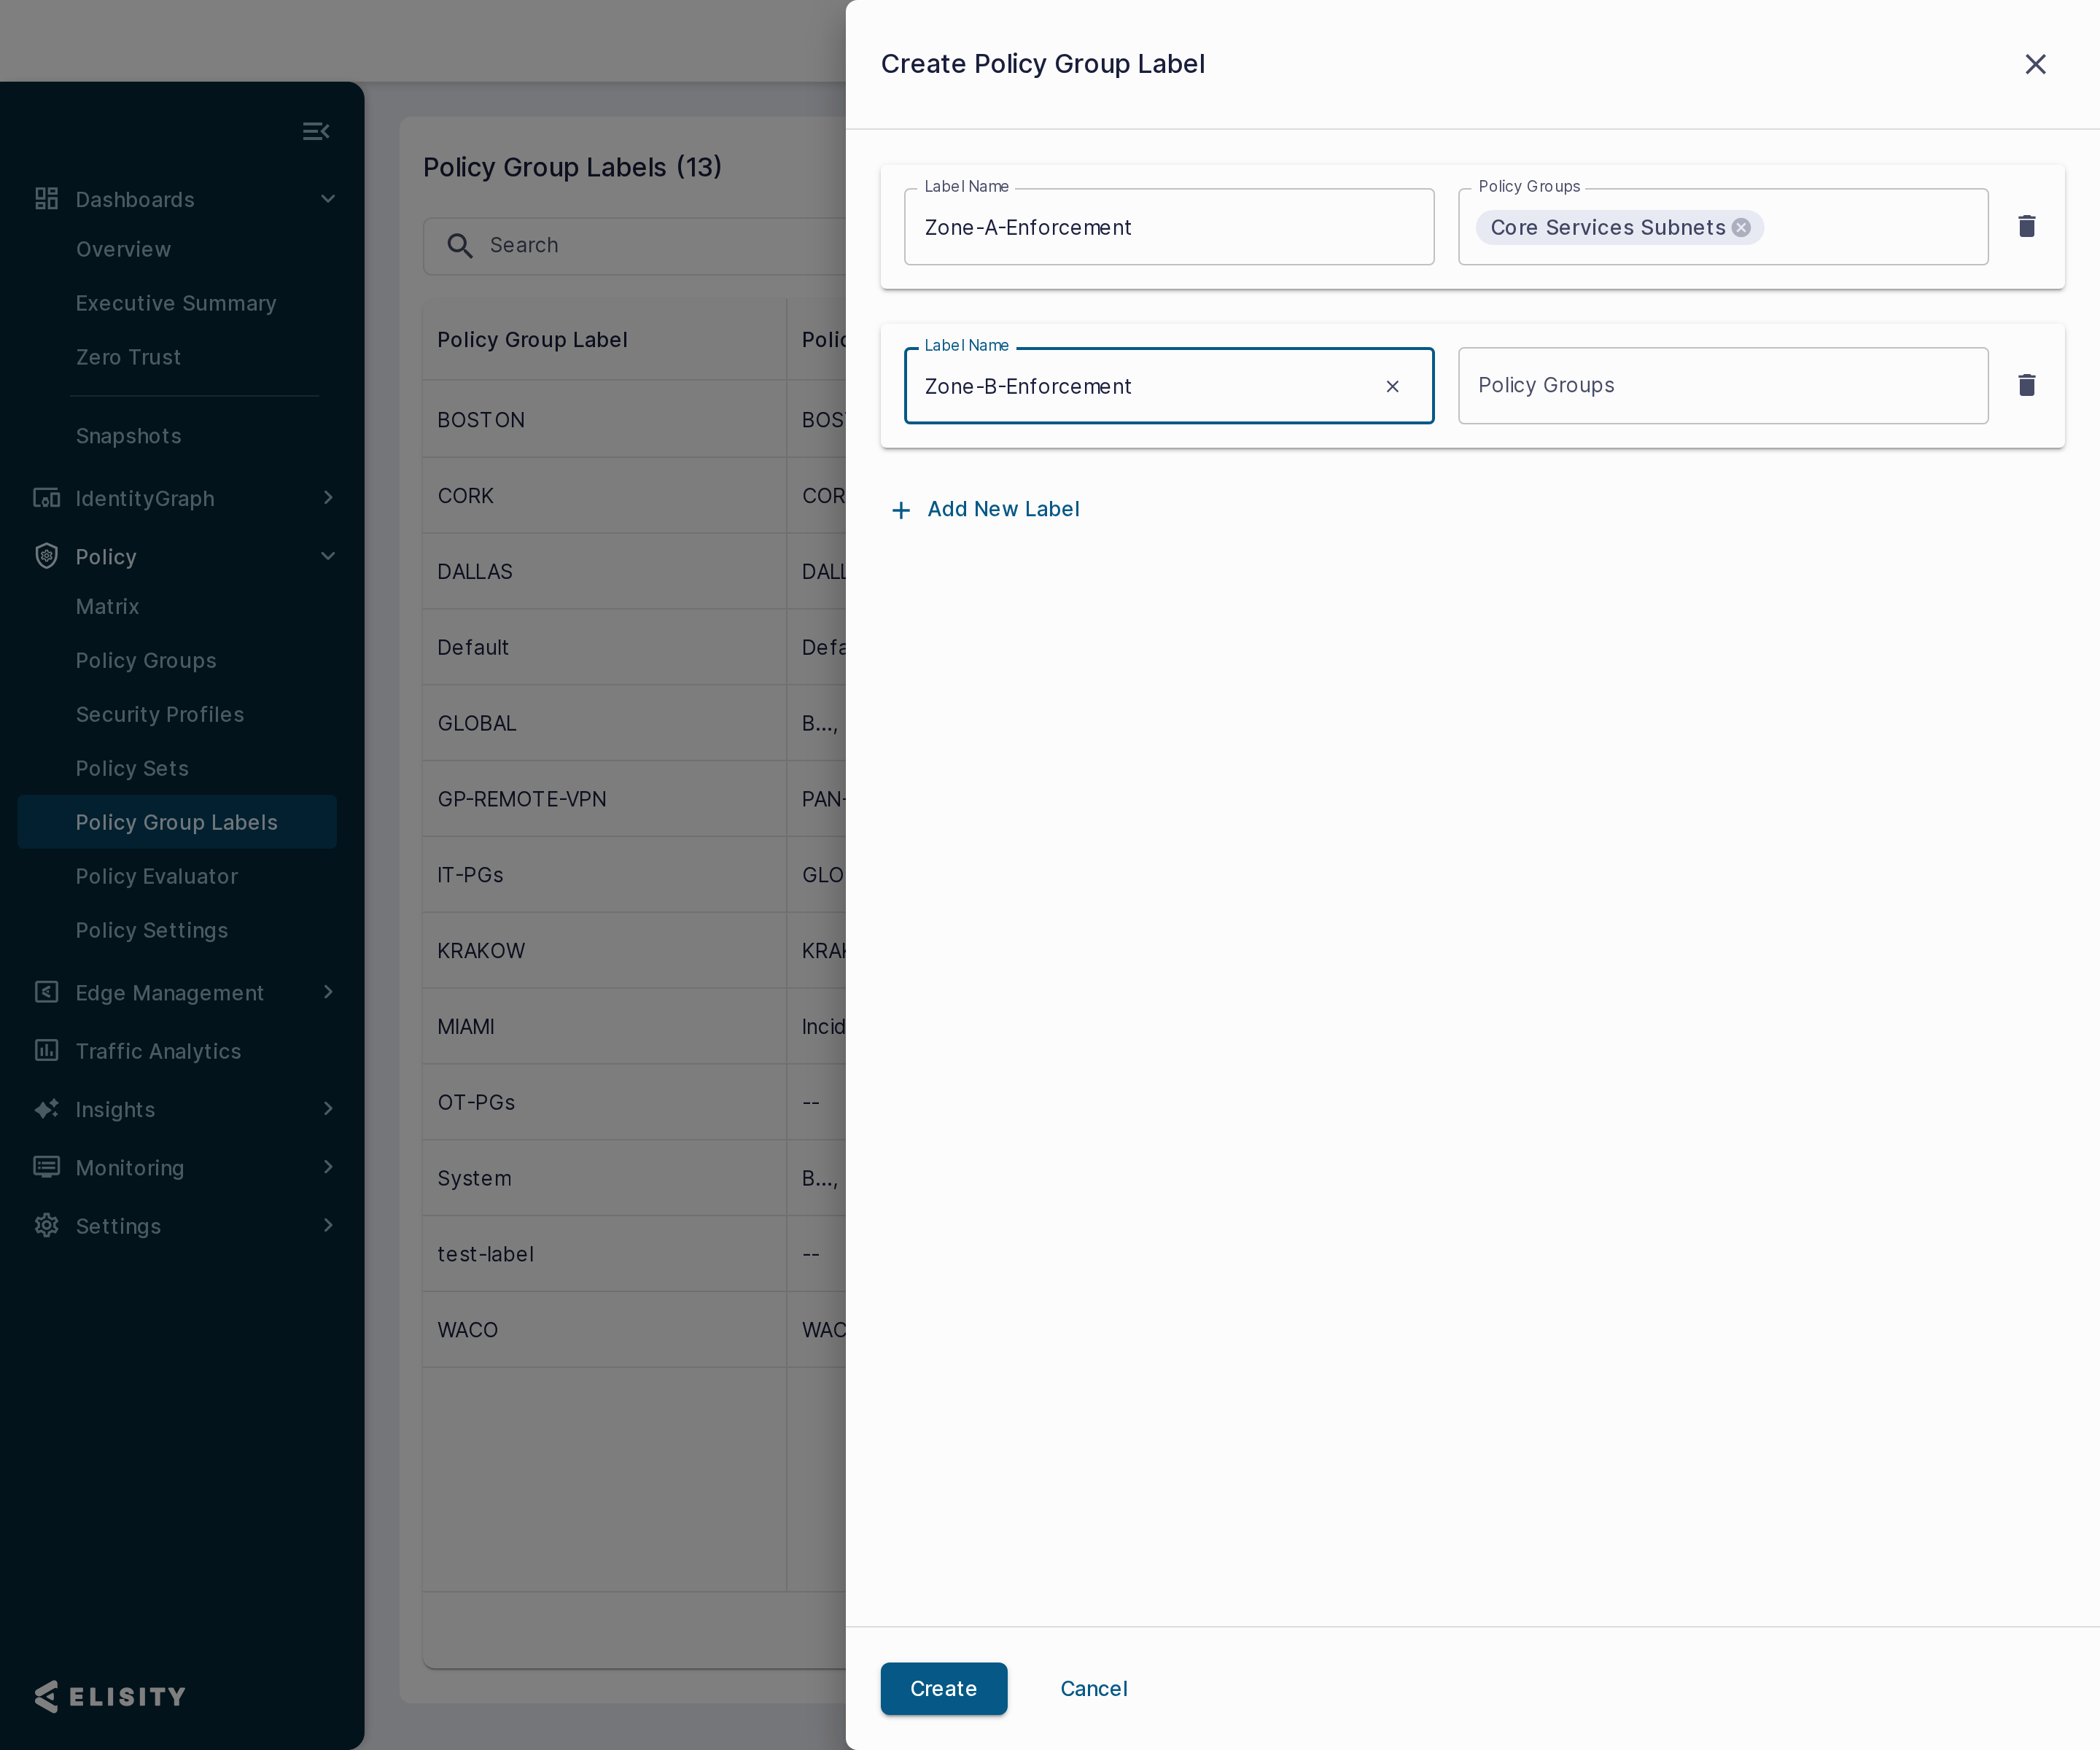Select the KRAKOW label row
2100x1750 pixels.
[x=634, y=951]
